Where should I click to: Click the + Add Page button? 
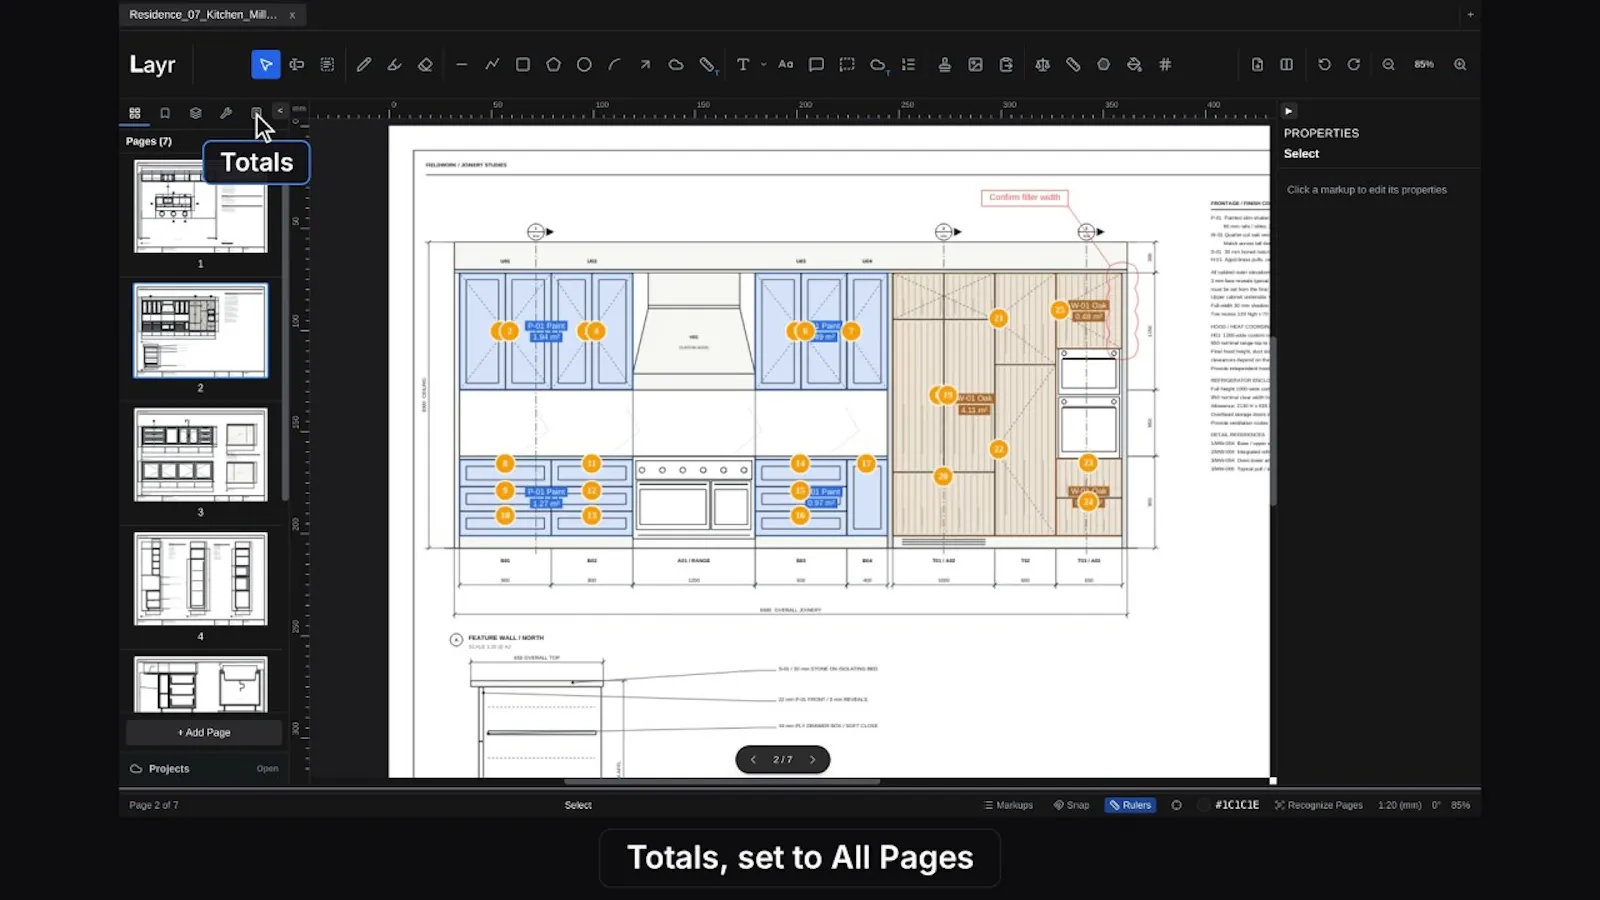point(204,732)
